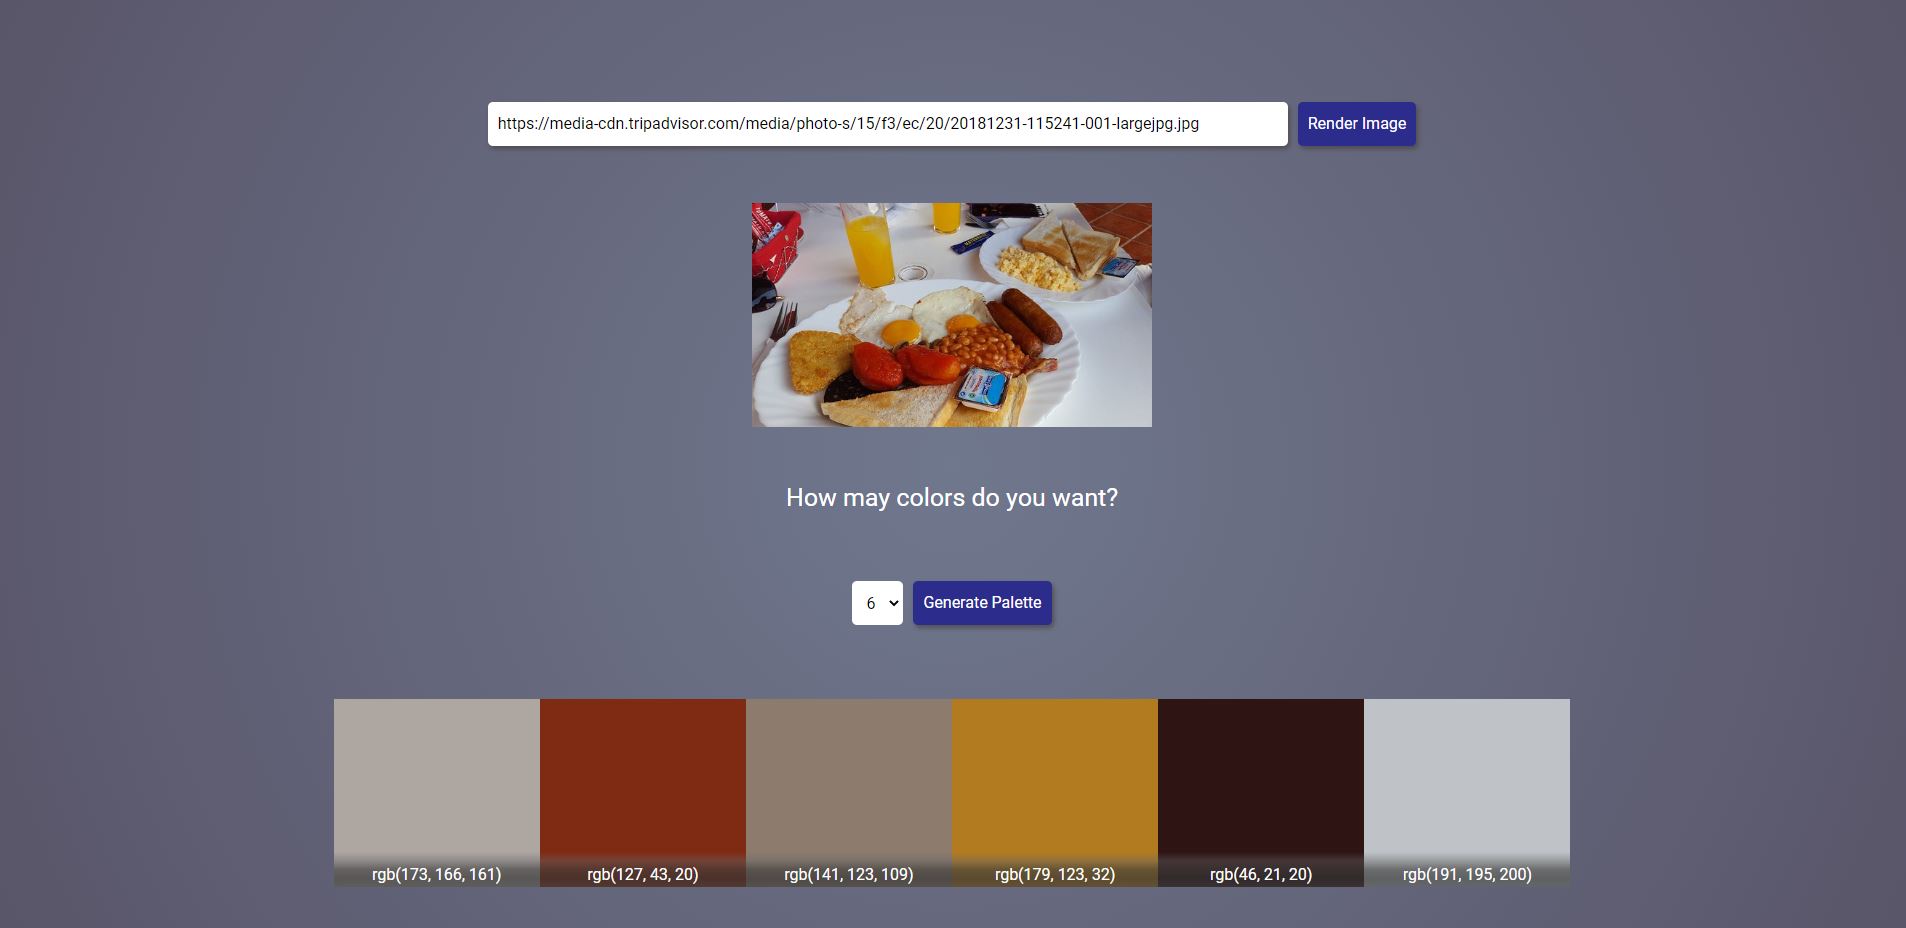Click the Generate Palette button

tap(982, 603)
